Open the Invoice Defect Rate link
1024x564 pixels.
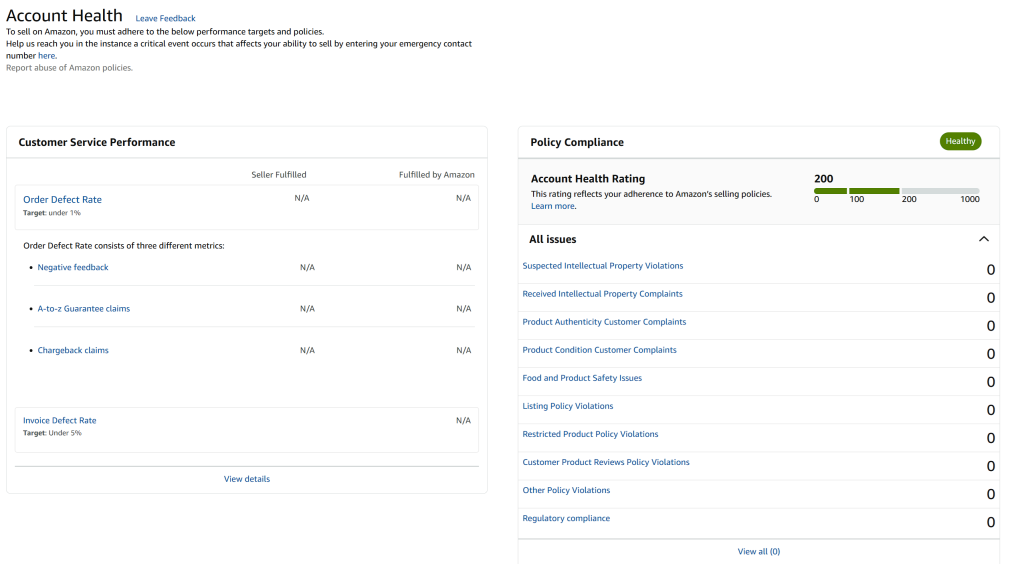pos(59,420)
